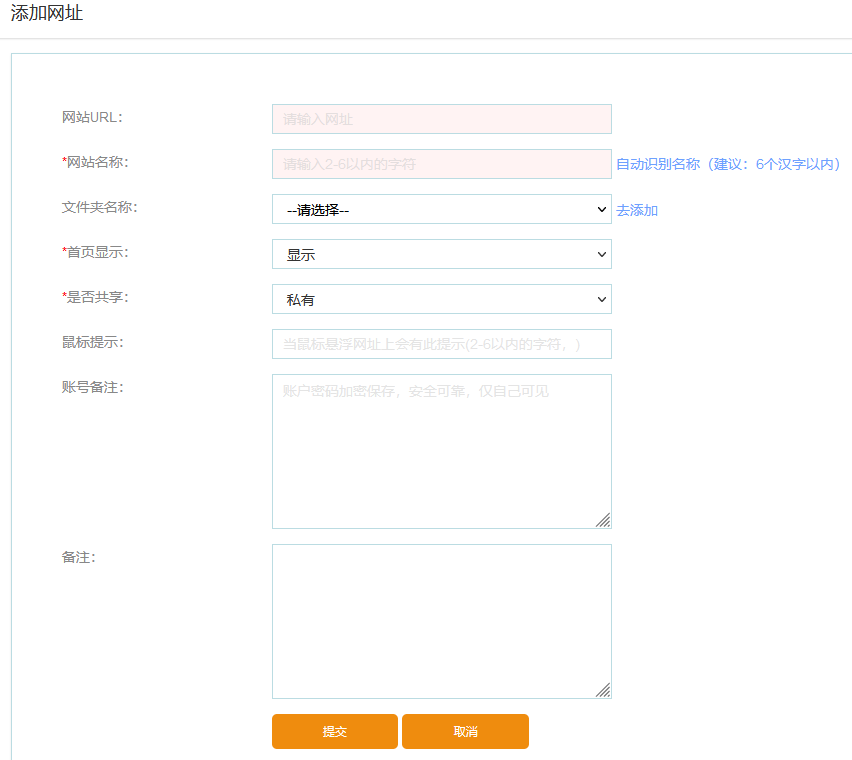Click the 添加网址 page heading
Viewport: 852px width, 760px height.
[x=45, y=14]
